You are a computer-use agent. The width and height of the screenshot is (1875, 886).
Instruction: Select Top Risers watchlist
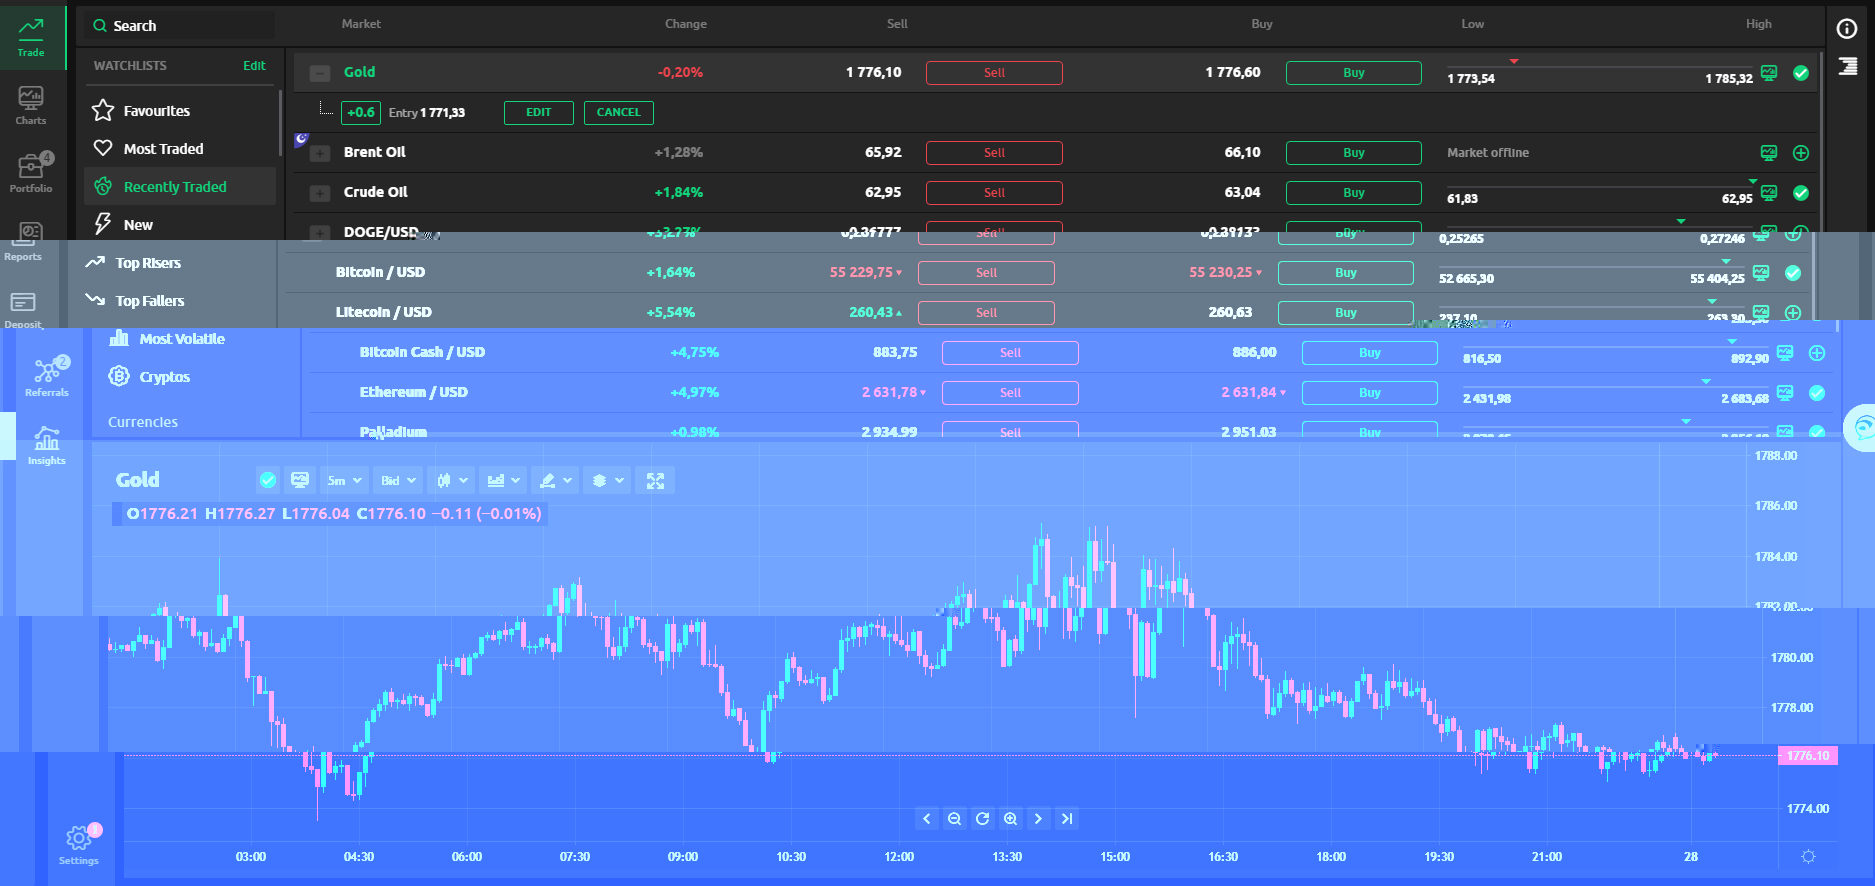148,263
